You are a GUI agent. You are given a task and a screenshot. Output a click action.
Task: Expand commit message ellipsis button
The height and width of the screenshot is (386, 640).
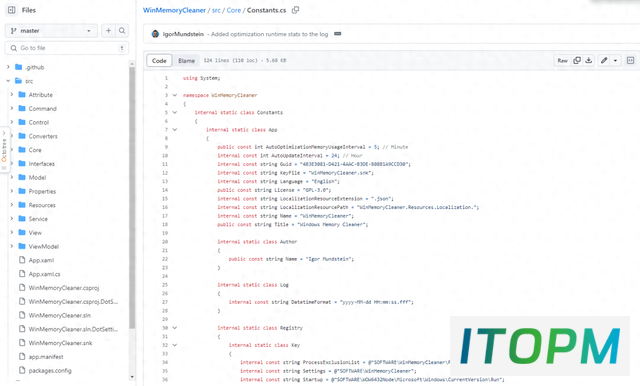(338, 34)
